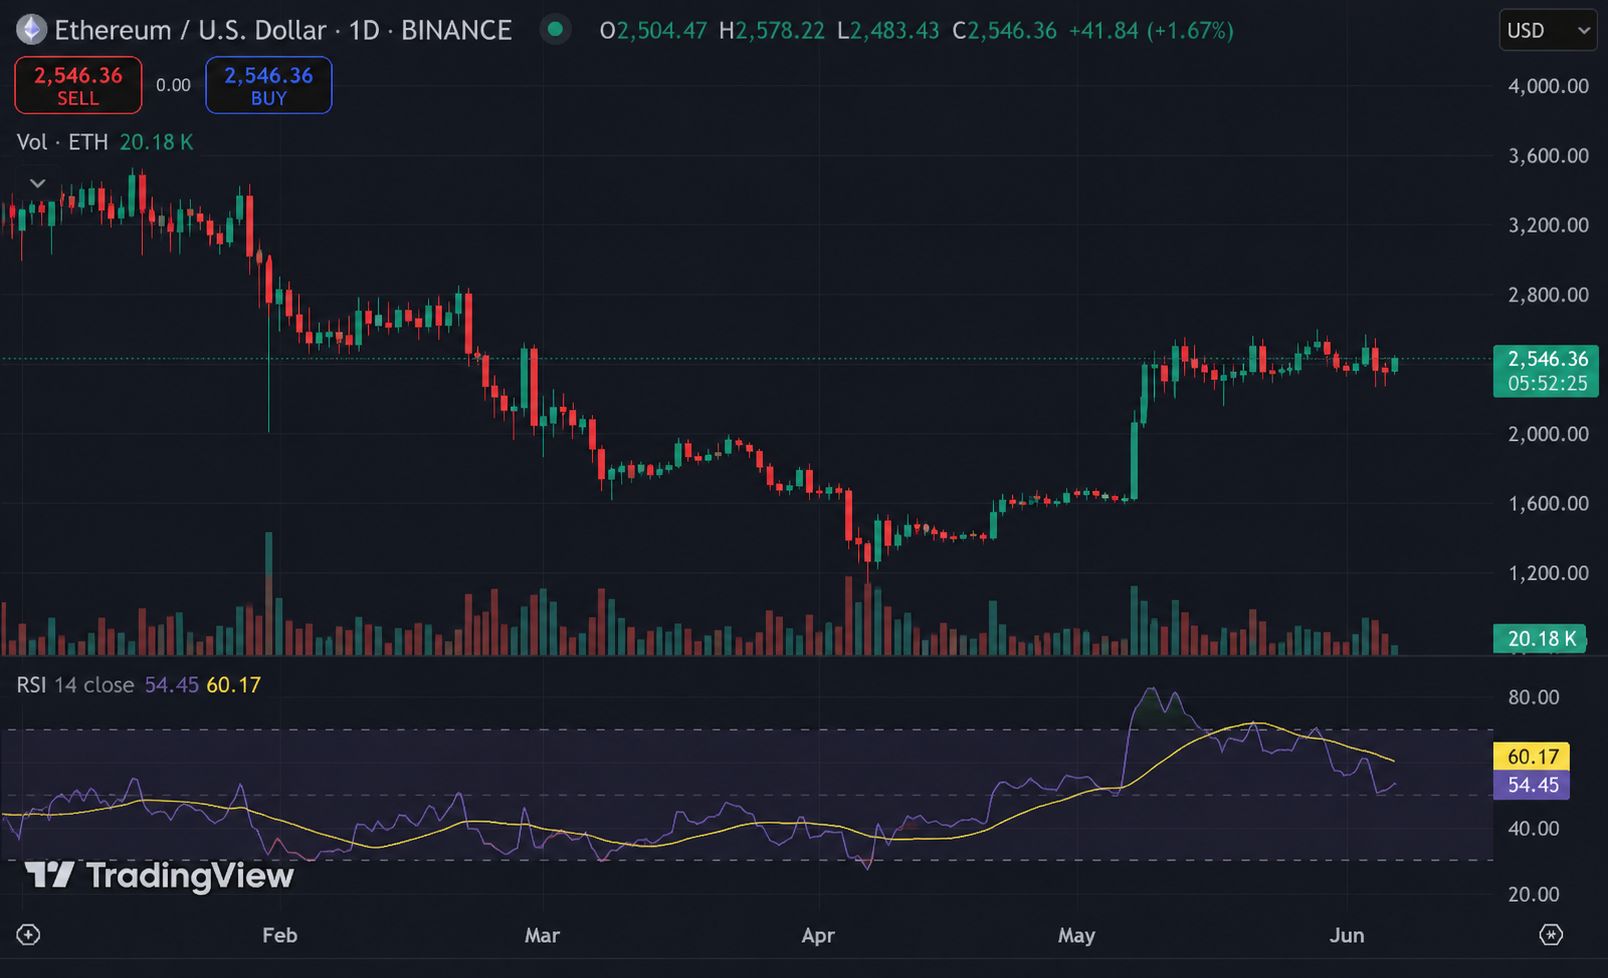Click the 3,600.00 price axis label
The width and height of the screenshot is (1608, 978).
click(x=1548, y=156)
